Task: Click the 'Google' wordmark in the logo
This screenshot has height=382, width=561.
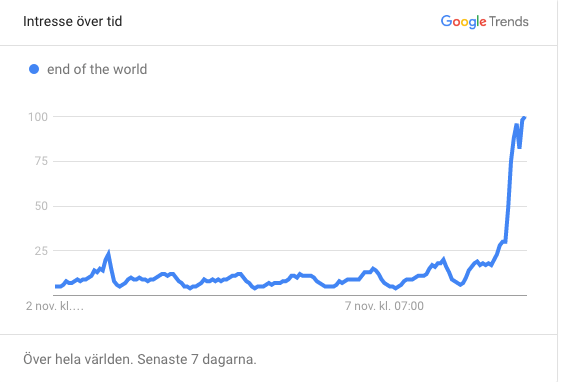Action: [463, 22]
